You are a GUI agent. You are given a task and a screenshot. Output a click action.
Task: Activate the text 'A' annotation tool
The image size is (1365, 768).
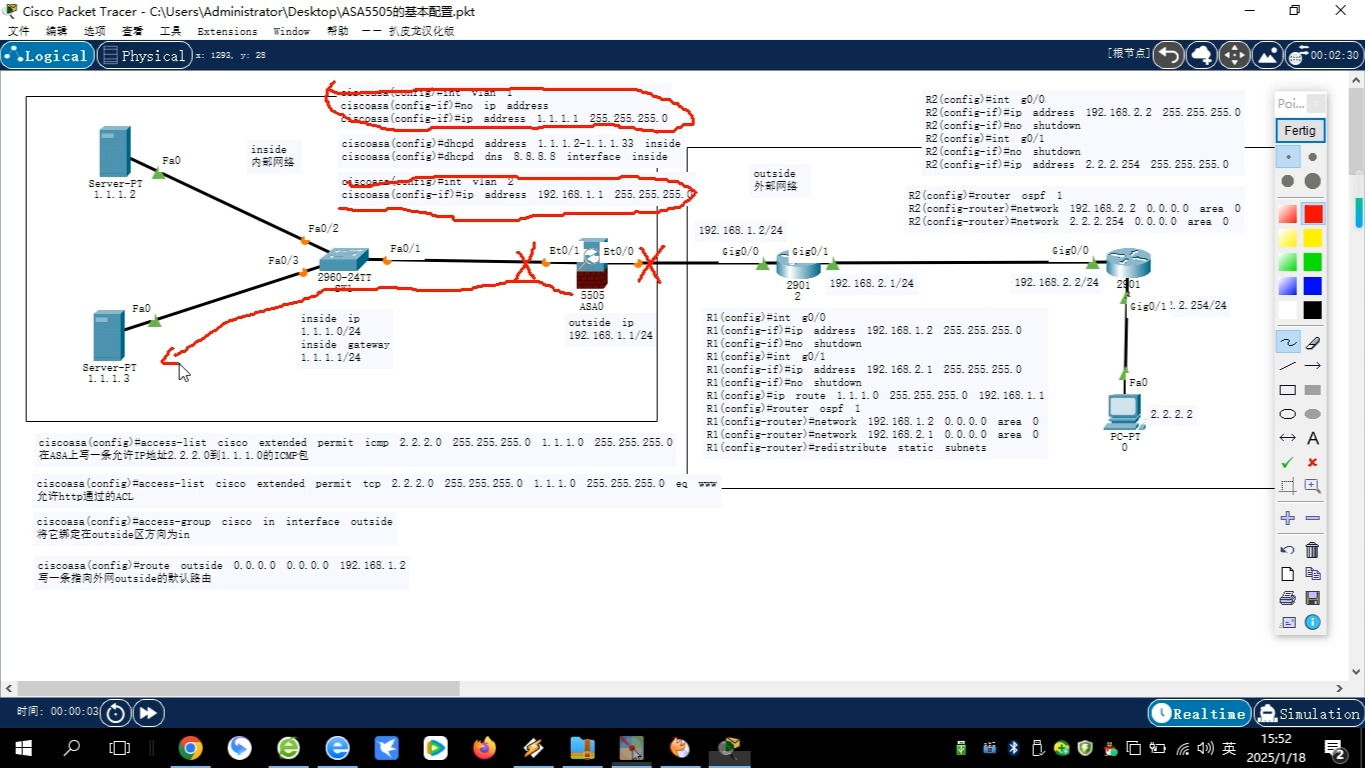pyautogui.click(x=1313, y=438)
